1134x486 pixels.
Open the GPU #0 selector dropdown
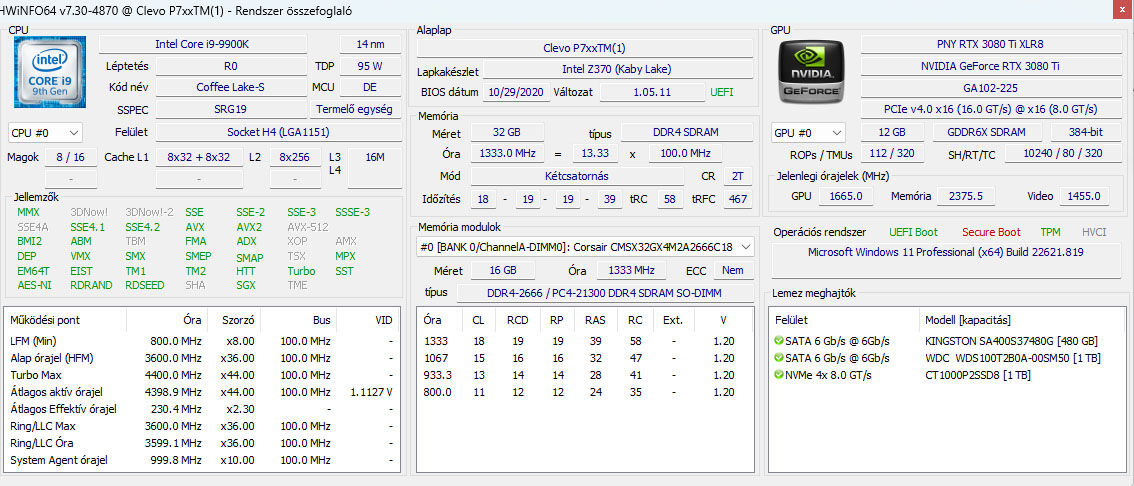point(808,133)
